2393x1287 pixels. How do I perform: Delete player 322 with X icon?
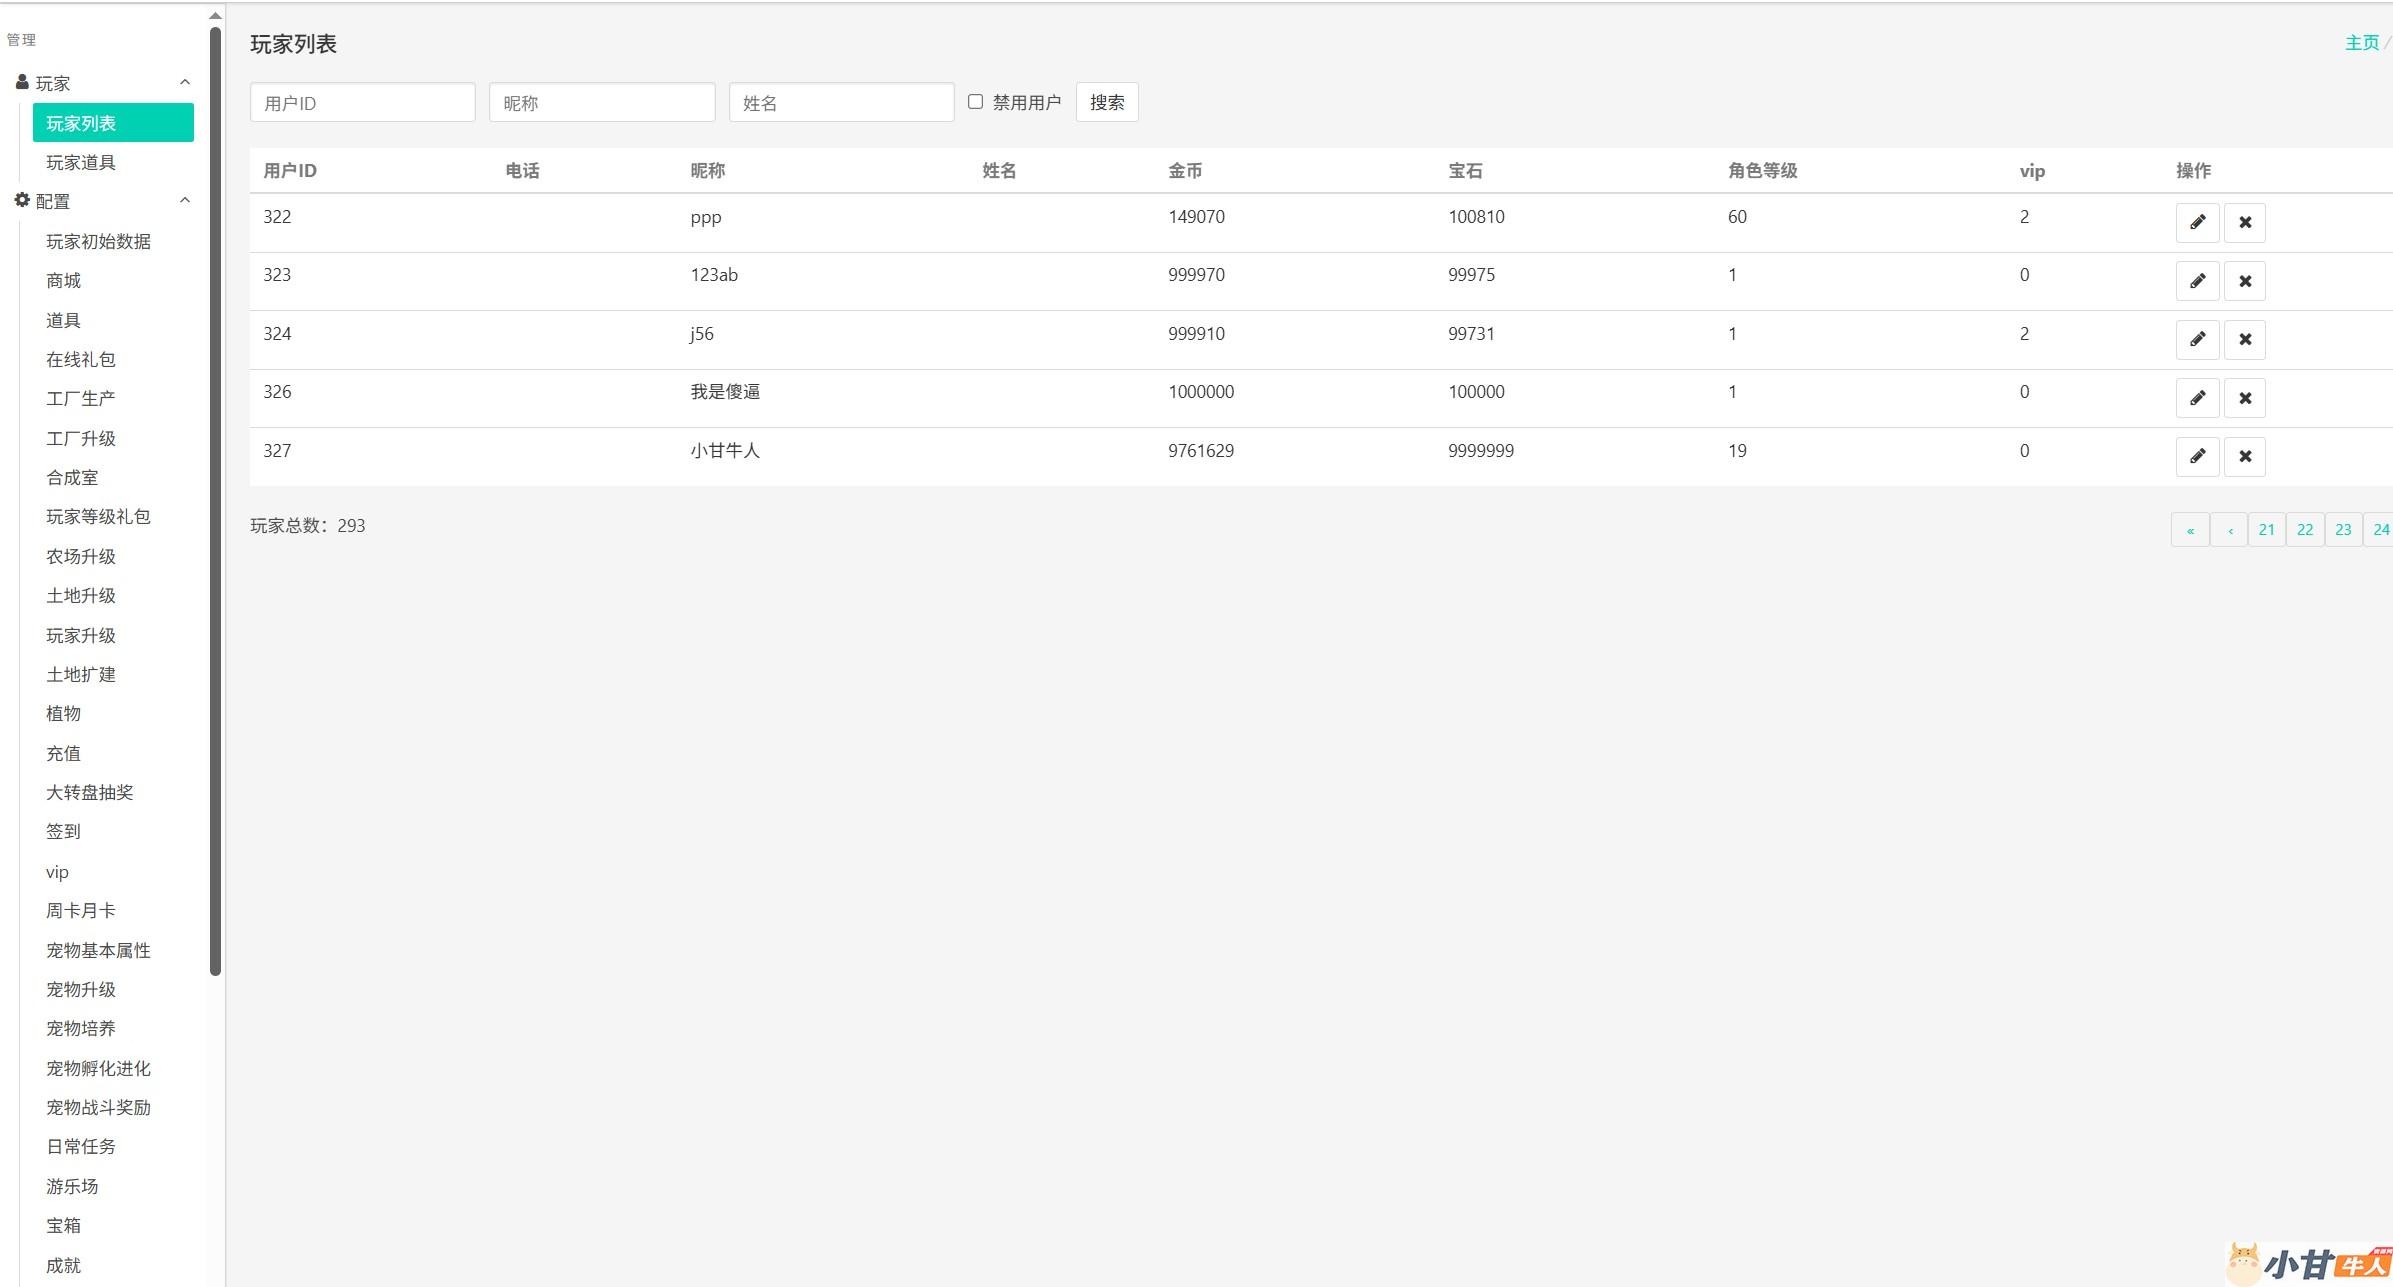coord(2244,222)
